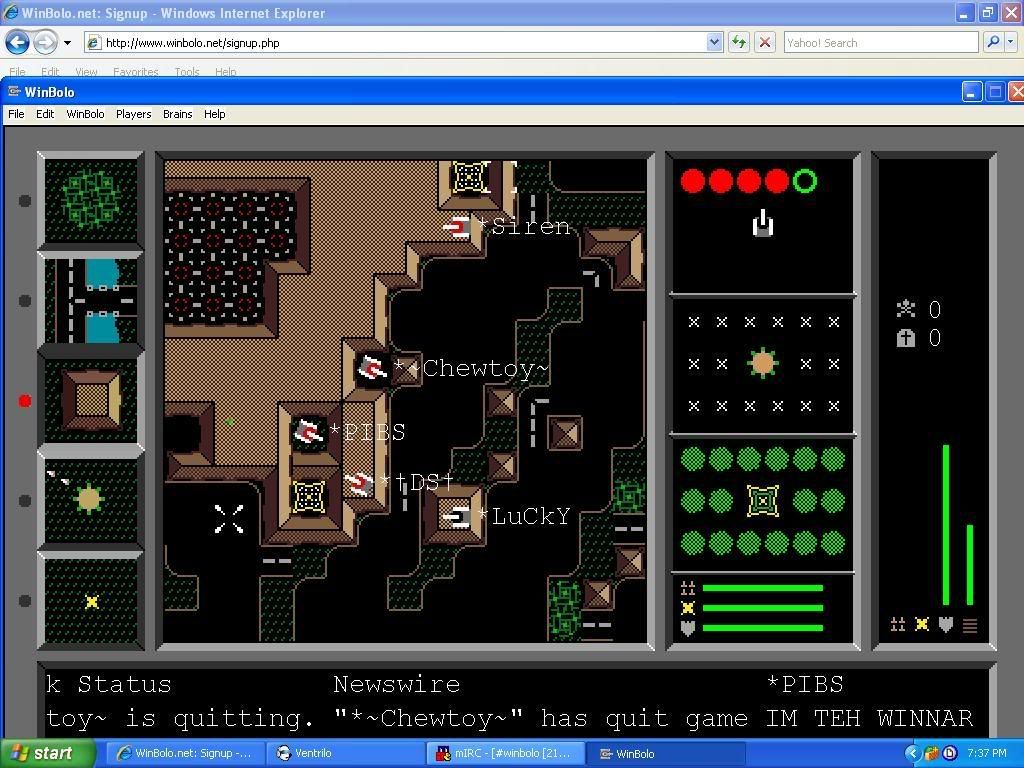Click the crosshair gunsight on the map
The image size is (1024, 768).
click(229, 518)
